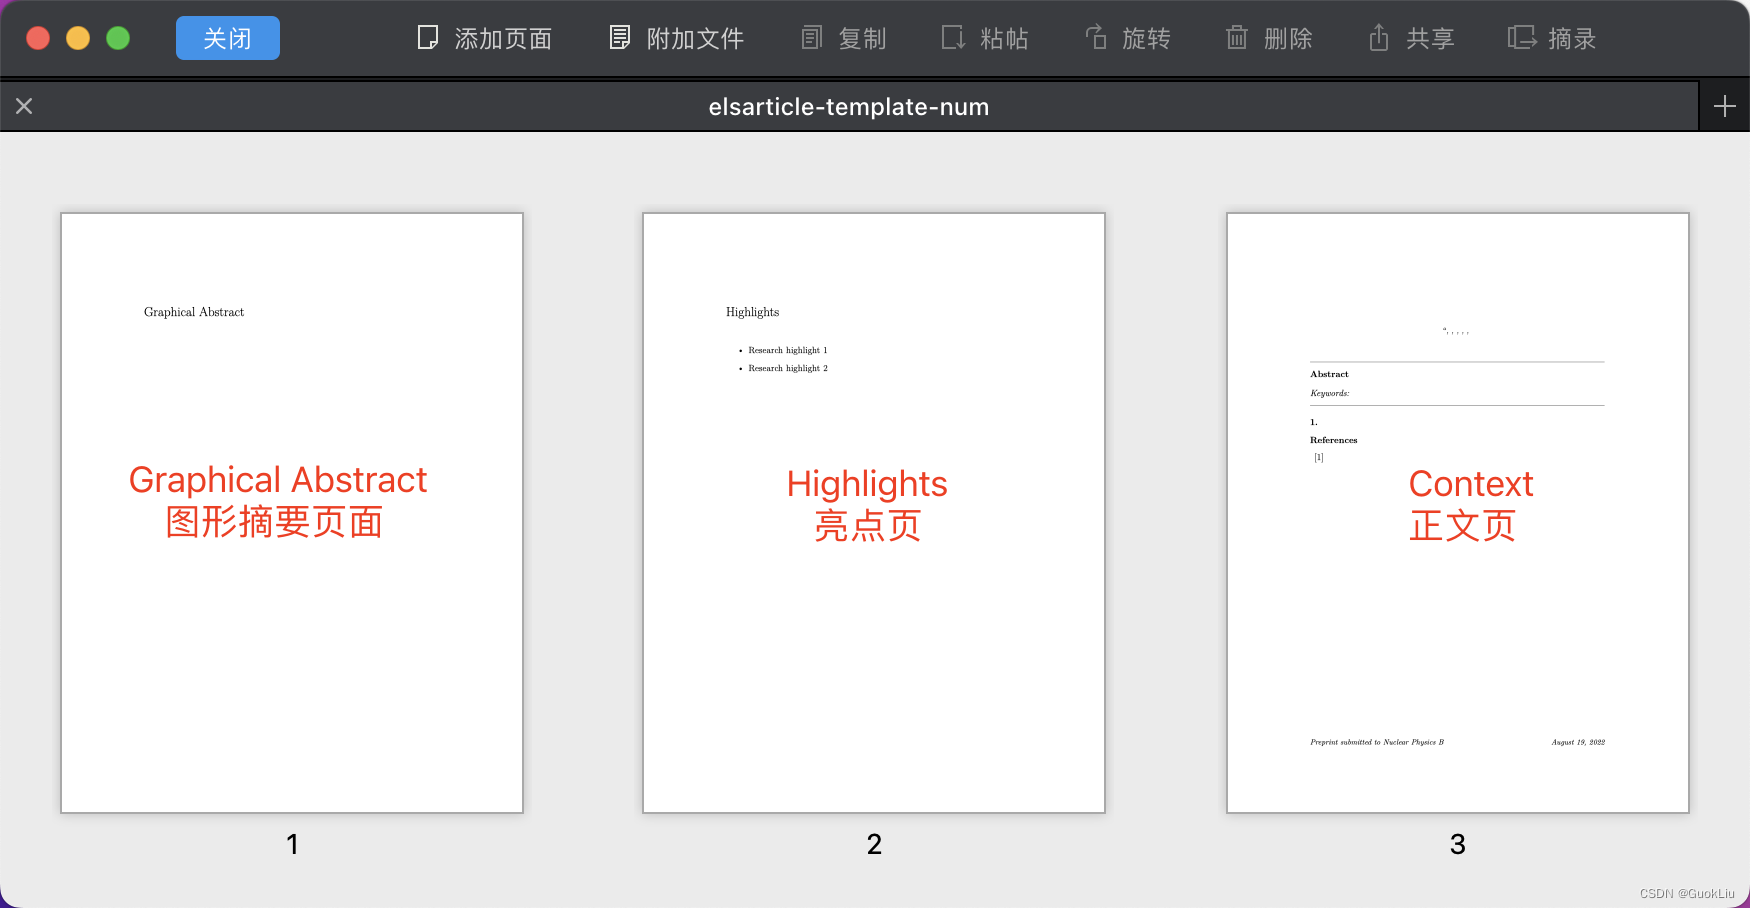Image resolution: width=1750 pixels, height=908 pixels.
Task: Click the yellow minimize traffic light
Action: [77, 37]
